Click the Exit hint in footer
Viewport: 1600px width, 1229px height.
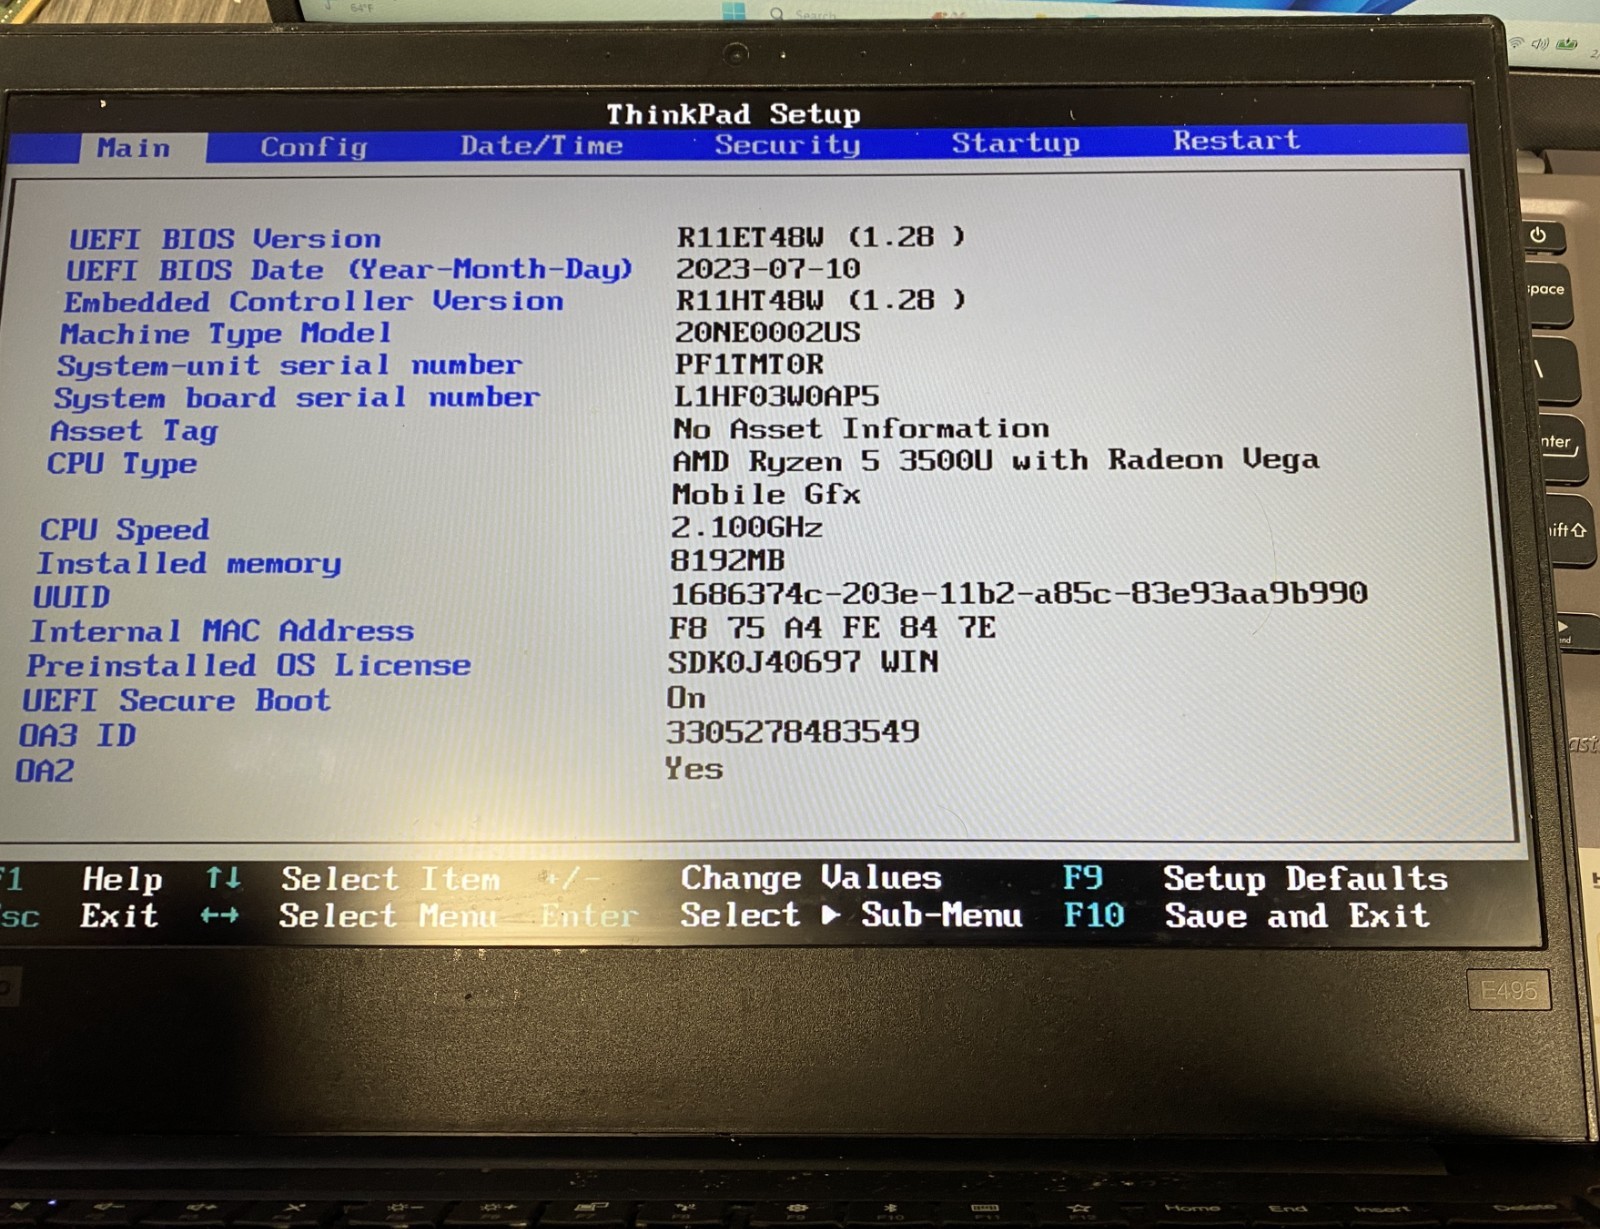[x=119, y=916]
